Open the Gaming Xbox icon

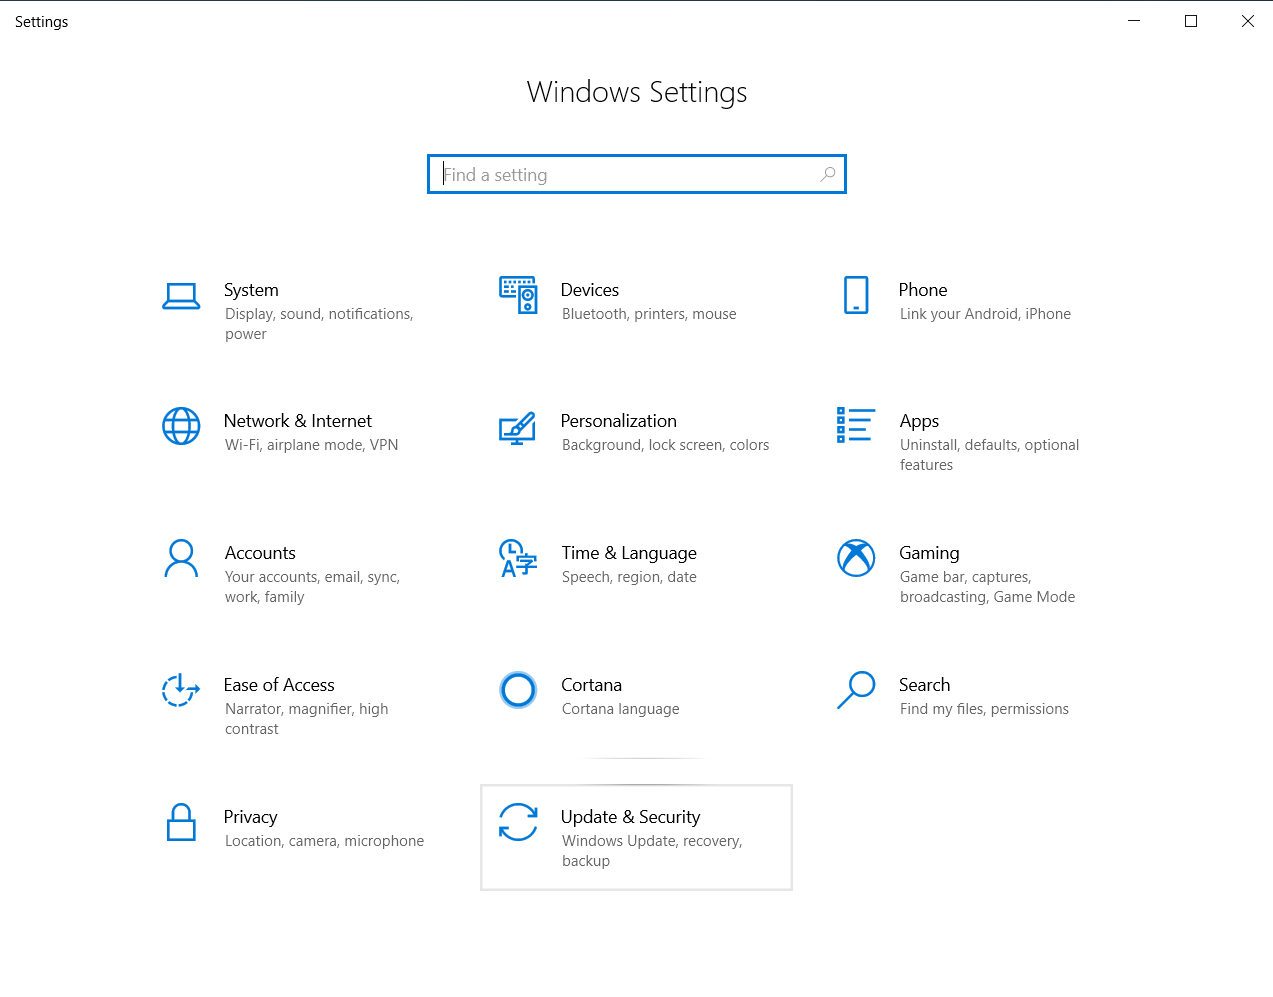(x=856, y=558)
